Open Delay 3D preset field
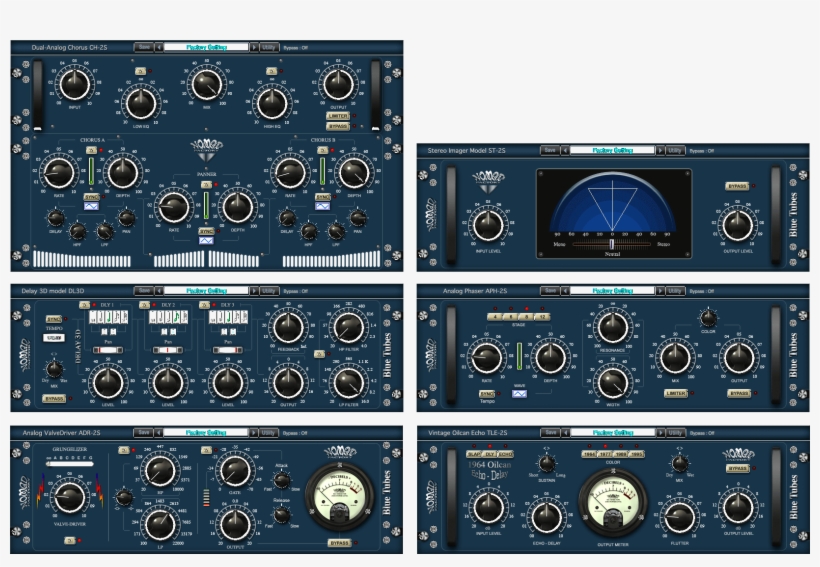This screenshot has height=567, width=820. [x=206, y=290]
